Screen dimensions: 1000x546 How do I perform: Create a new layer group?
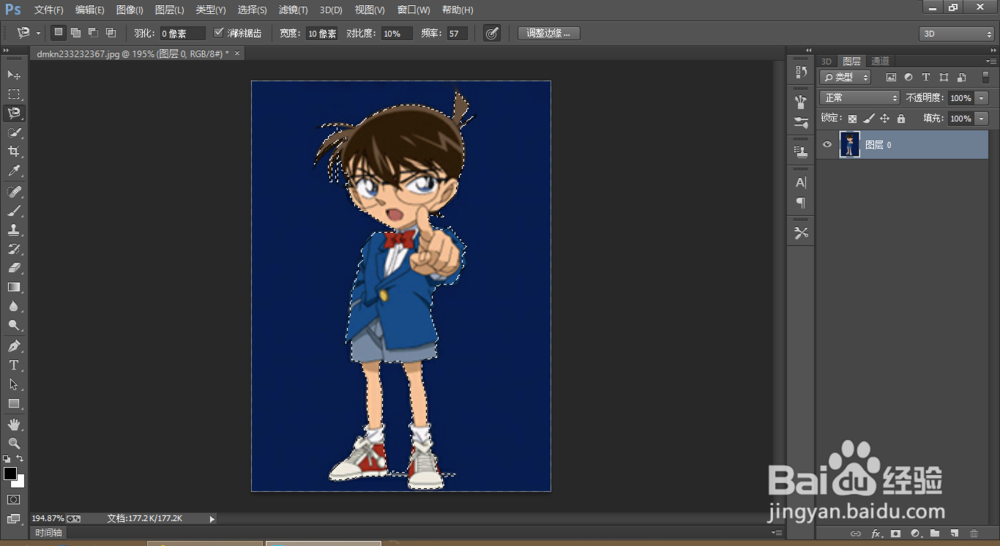pos(934,533)
